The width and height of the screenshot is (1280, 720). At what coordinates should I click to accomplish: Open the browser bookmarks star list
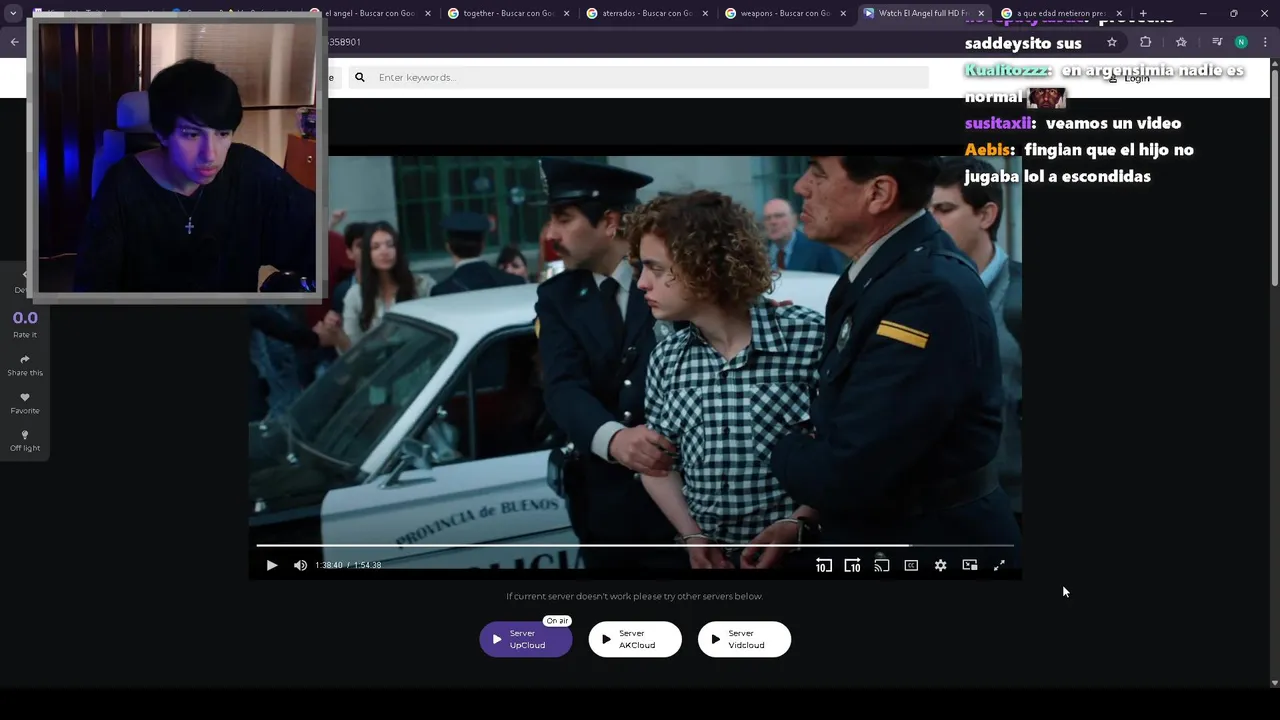[x=1181, y=42]
